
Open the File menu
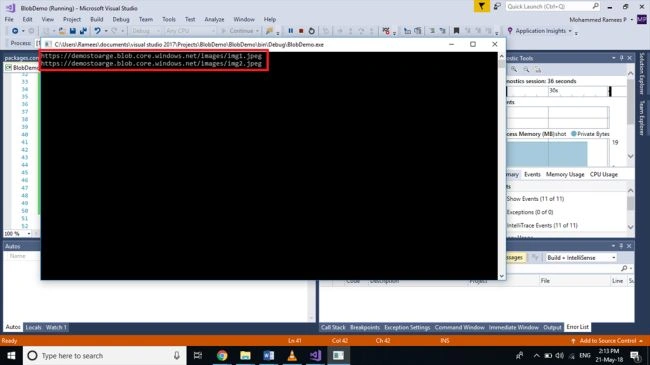click(x=9, y=19)
